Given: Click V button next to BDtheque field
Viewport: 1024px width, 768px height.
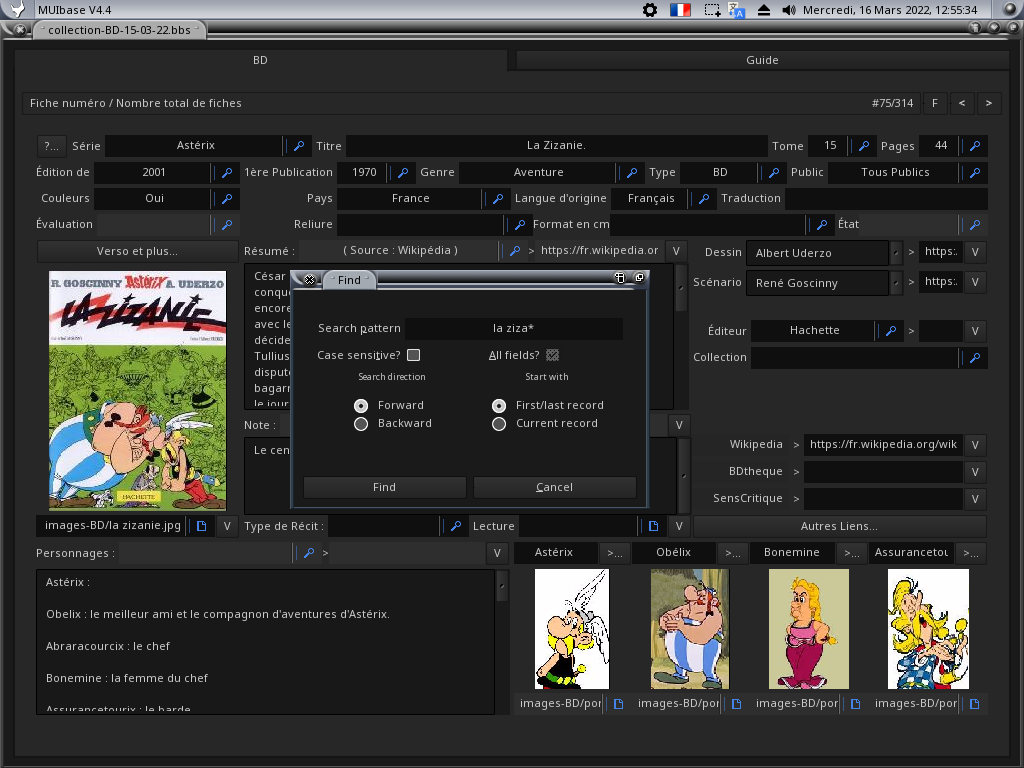Looking at the screenshot, I should click(975, 472).
